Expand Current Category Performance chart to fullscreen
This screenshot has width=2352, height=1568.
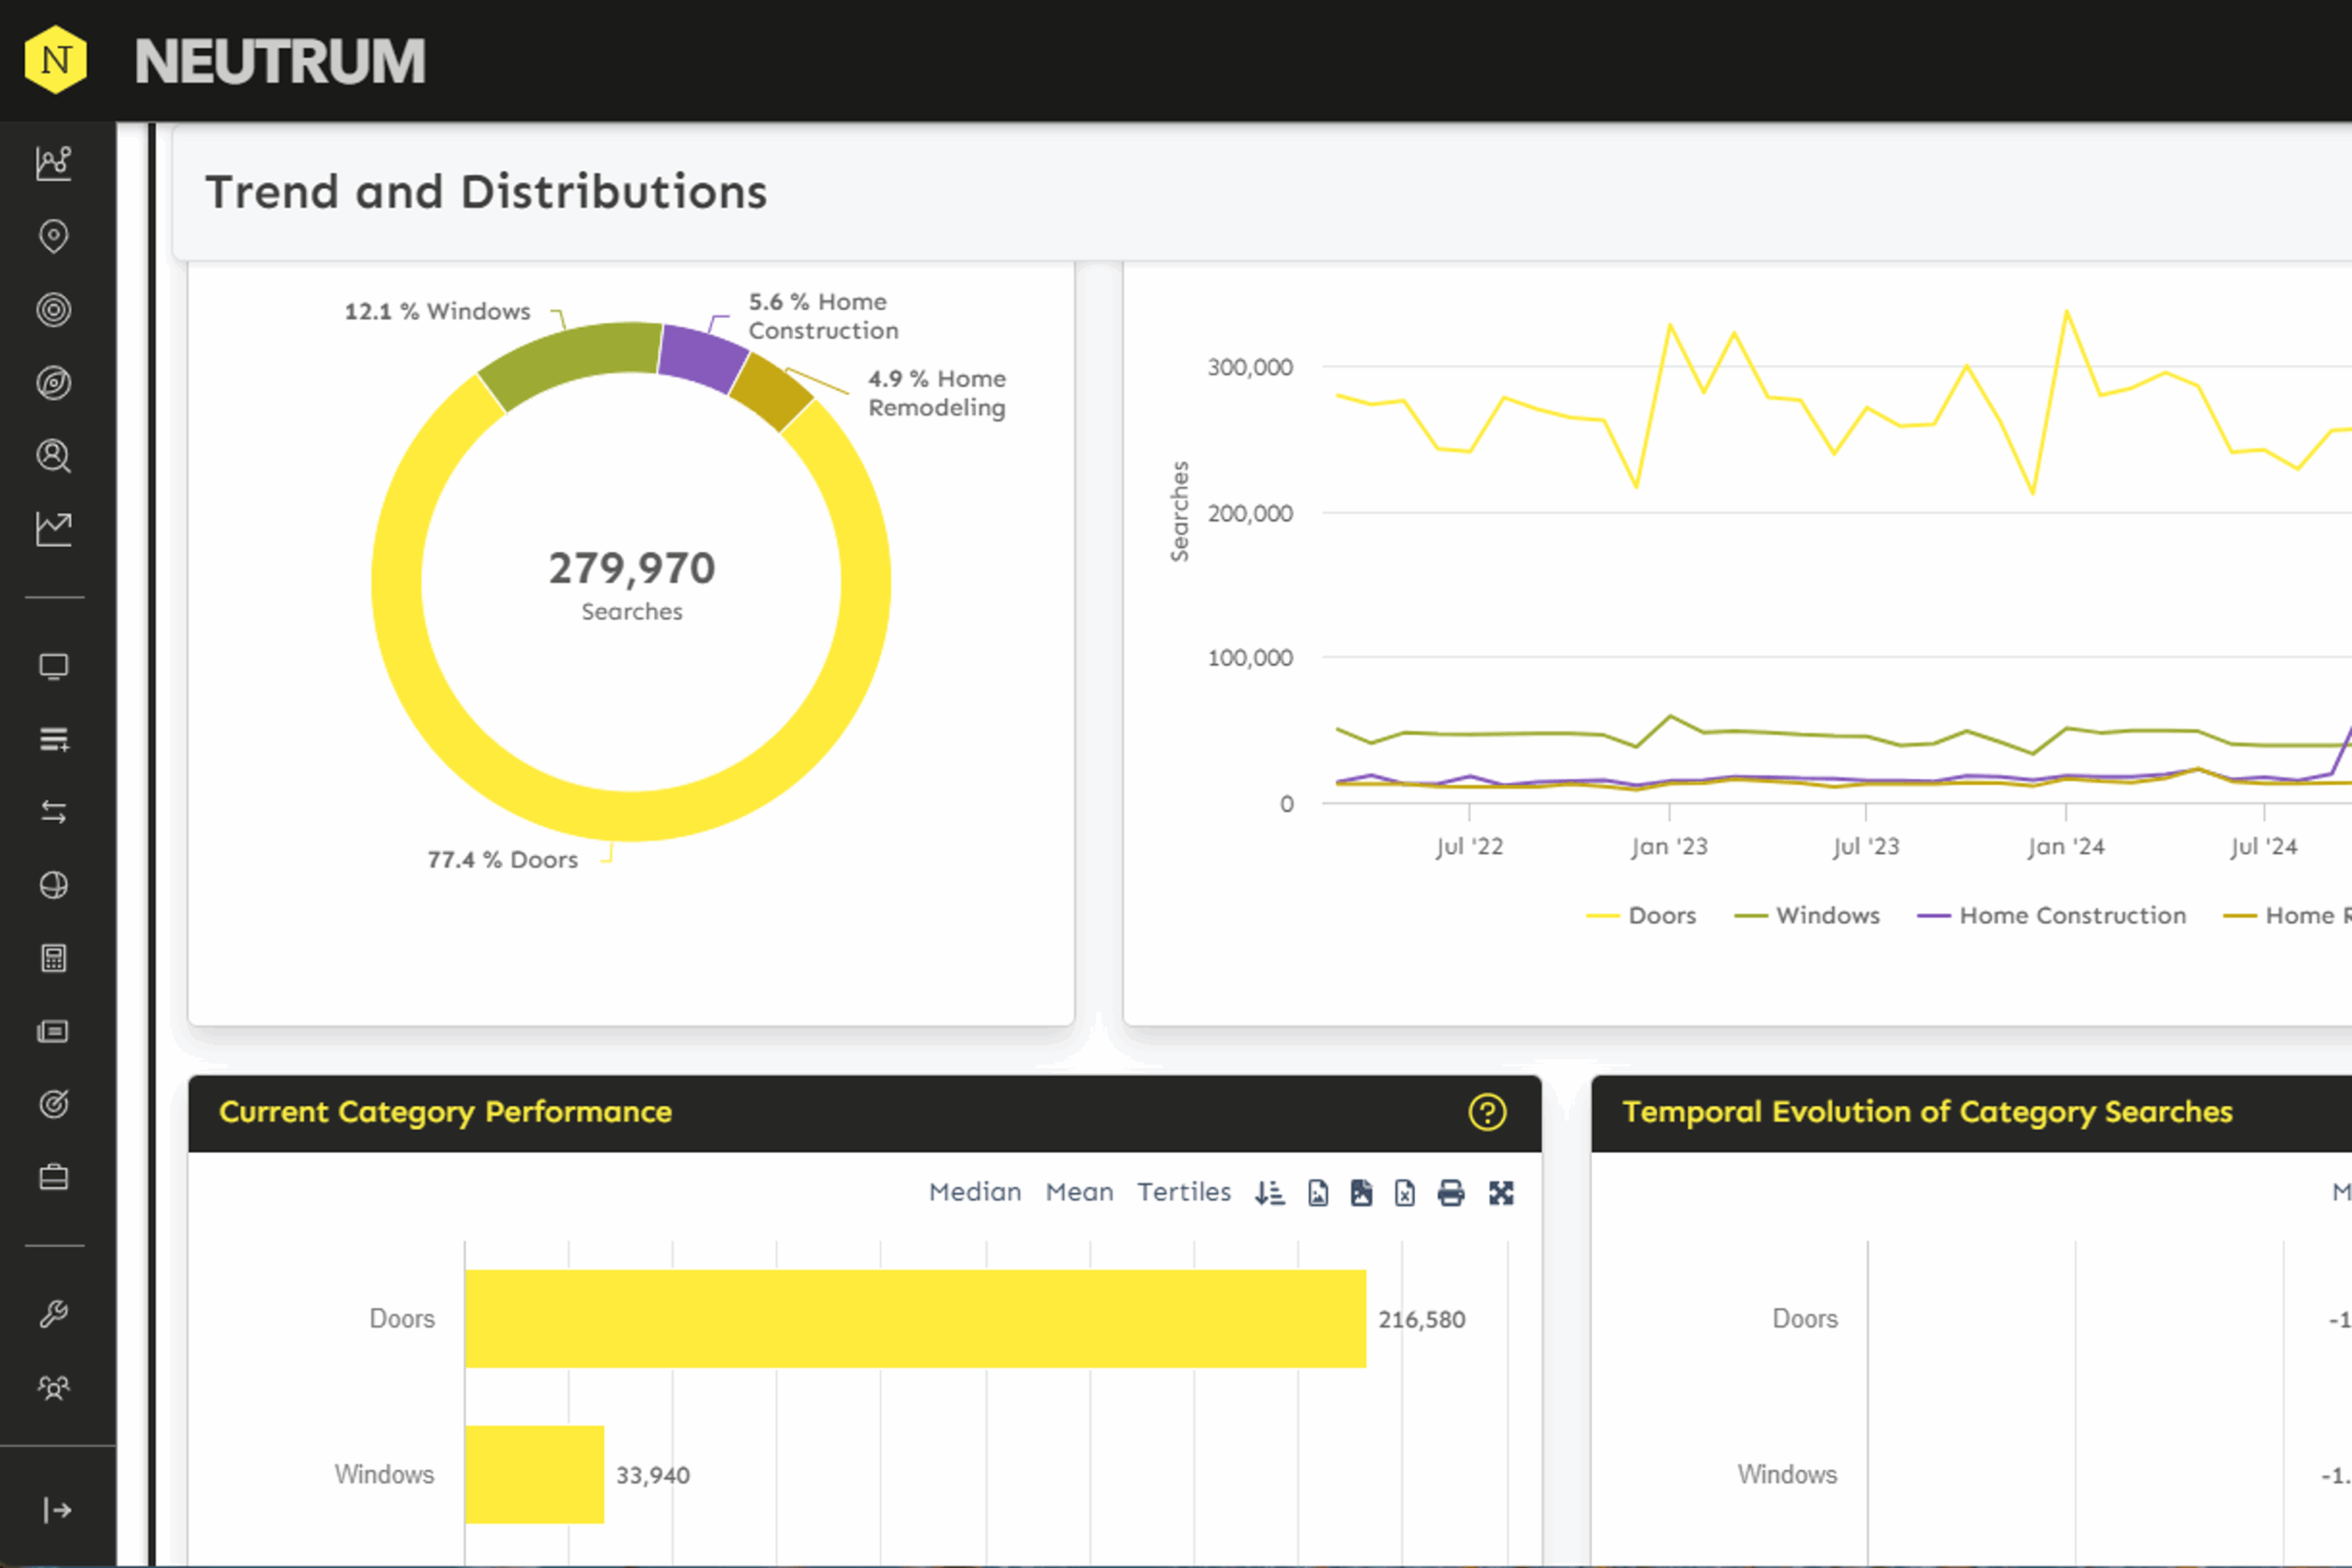[x=1501, y=1193]
